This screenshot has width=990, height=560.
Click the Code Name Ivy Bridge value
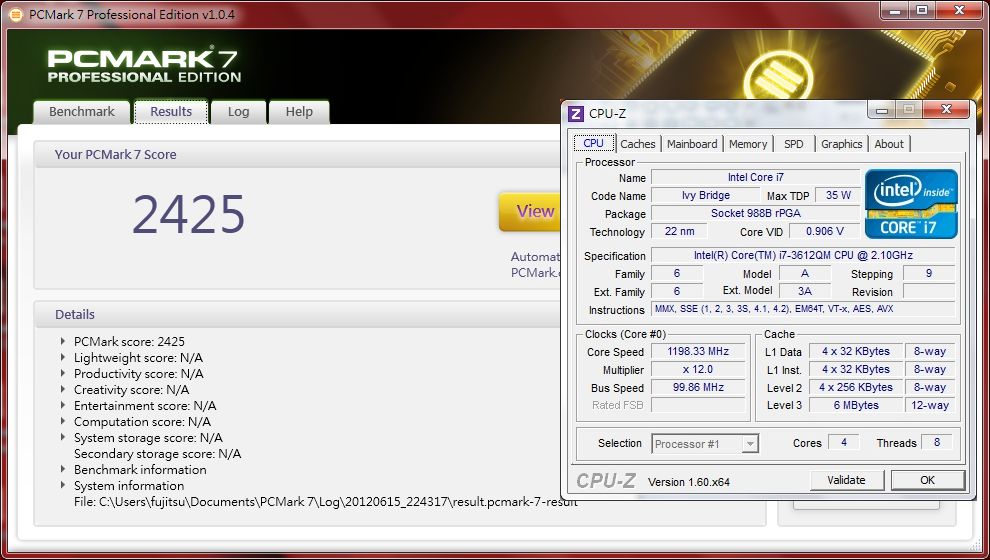pyautogui.click(x=706, y=196)
